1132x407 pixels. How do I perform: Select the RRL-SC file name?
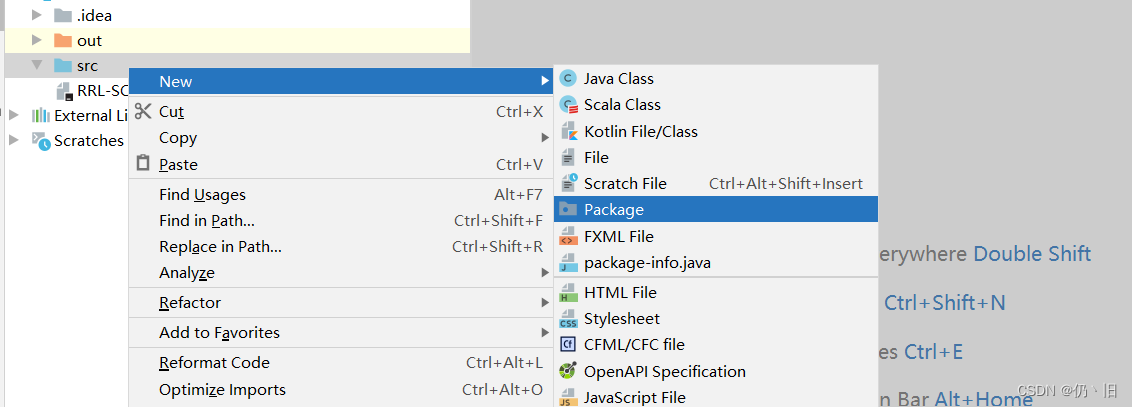point(103,92)
